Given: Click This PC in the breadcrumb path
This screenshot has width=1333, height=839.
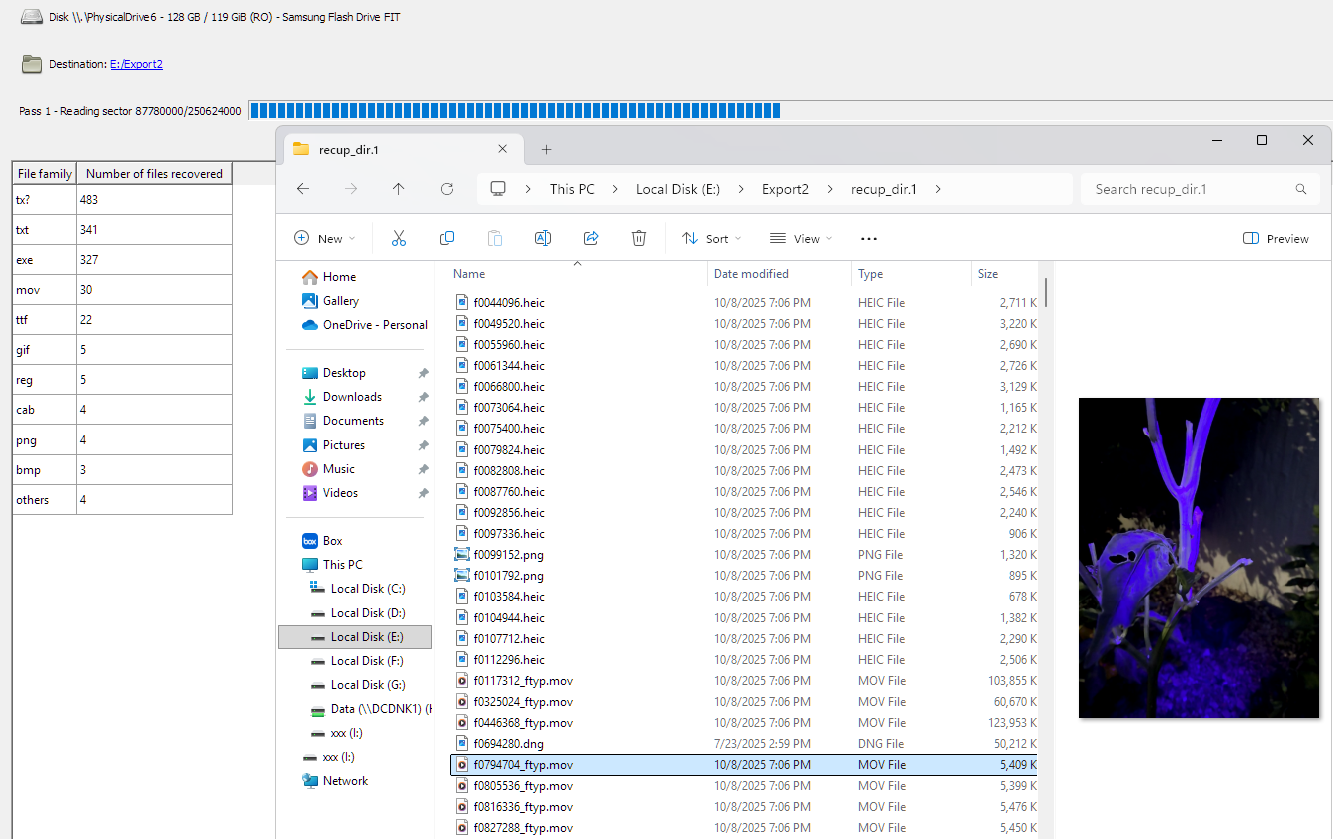Looking at the screenshot, I should (x=572, y=189).
